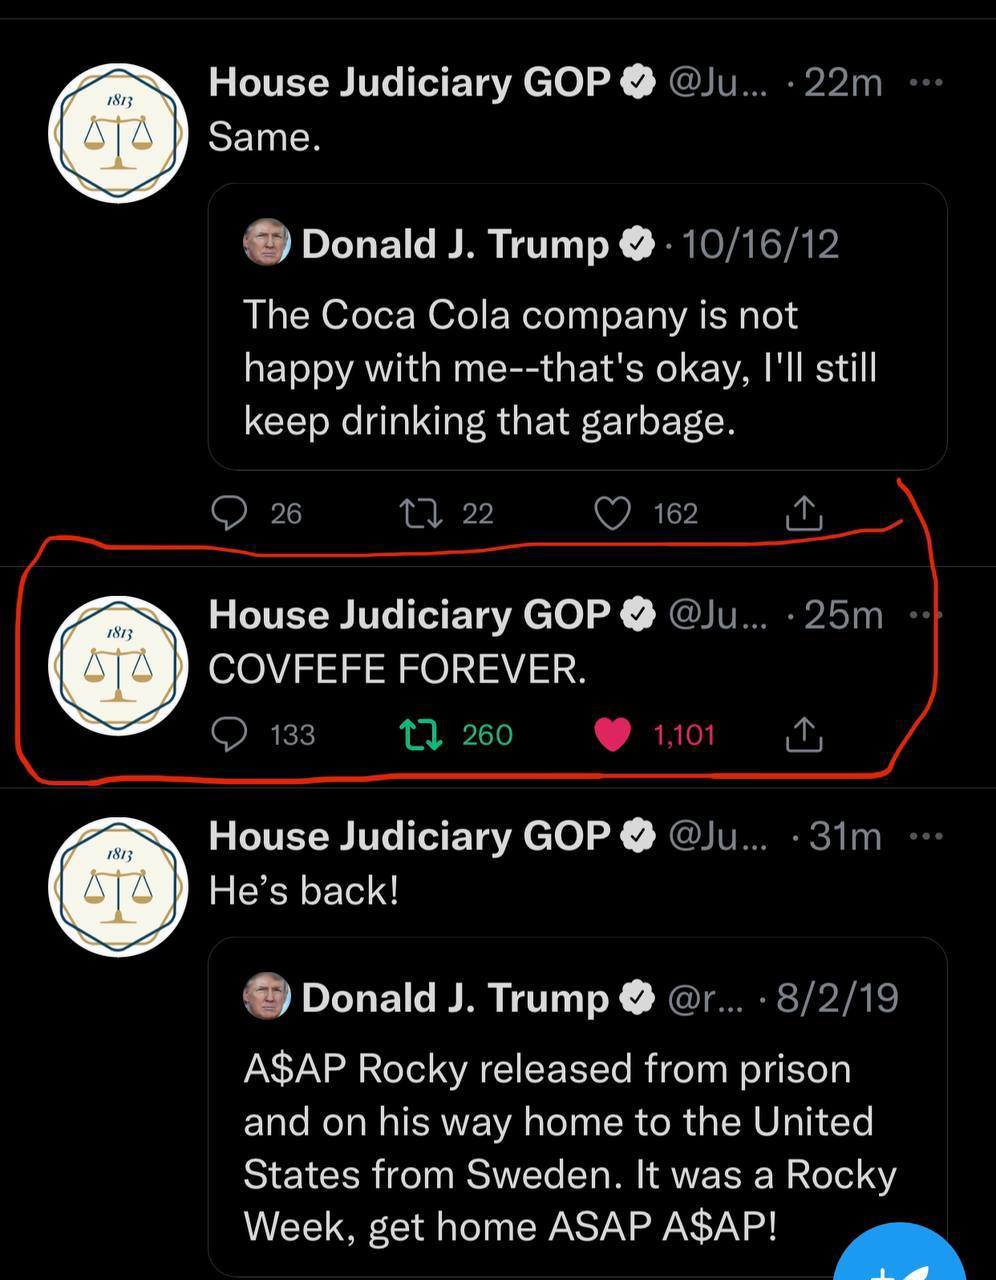Viewport: 996px width, 1280px height.
Task: Open profile avatar on "He's back!" tweet
Action: coord(118,887)
